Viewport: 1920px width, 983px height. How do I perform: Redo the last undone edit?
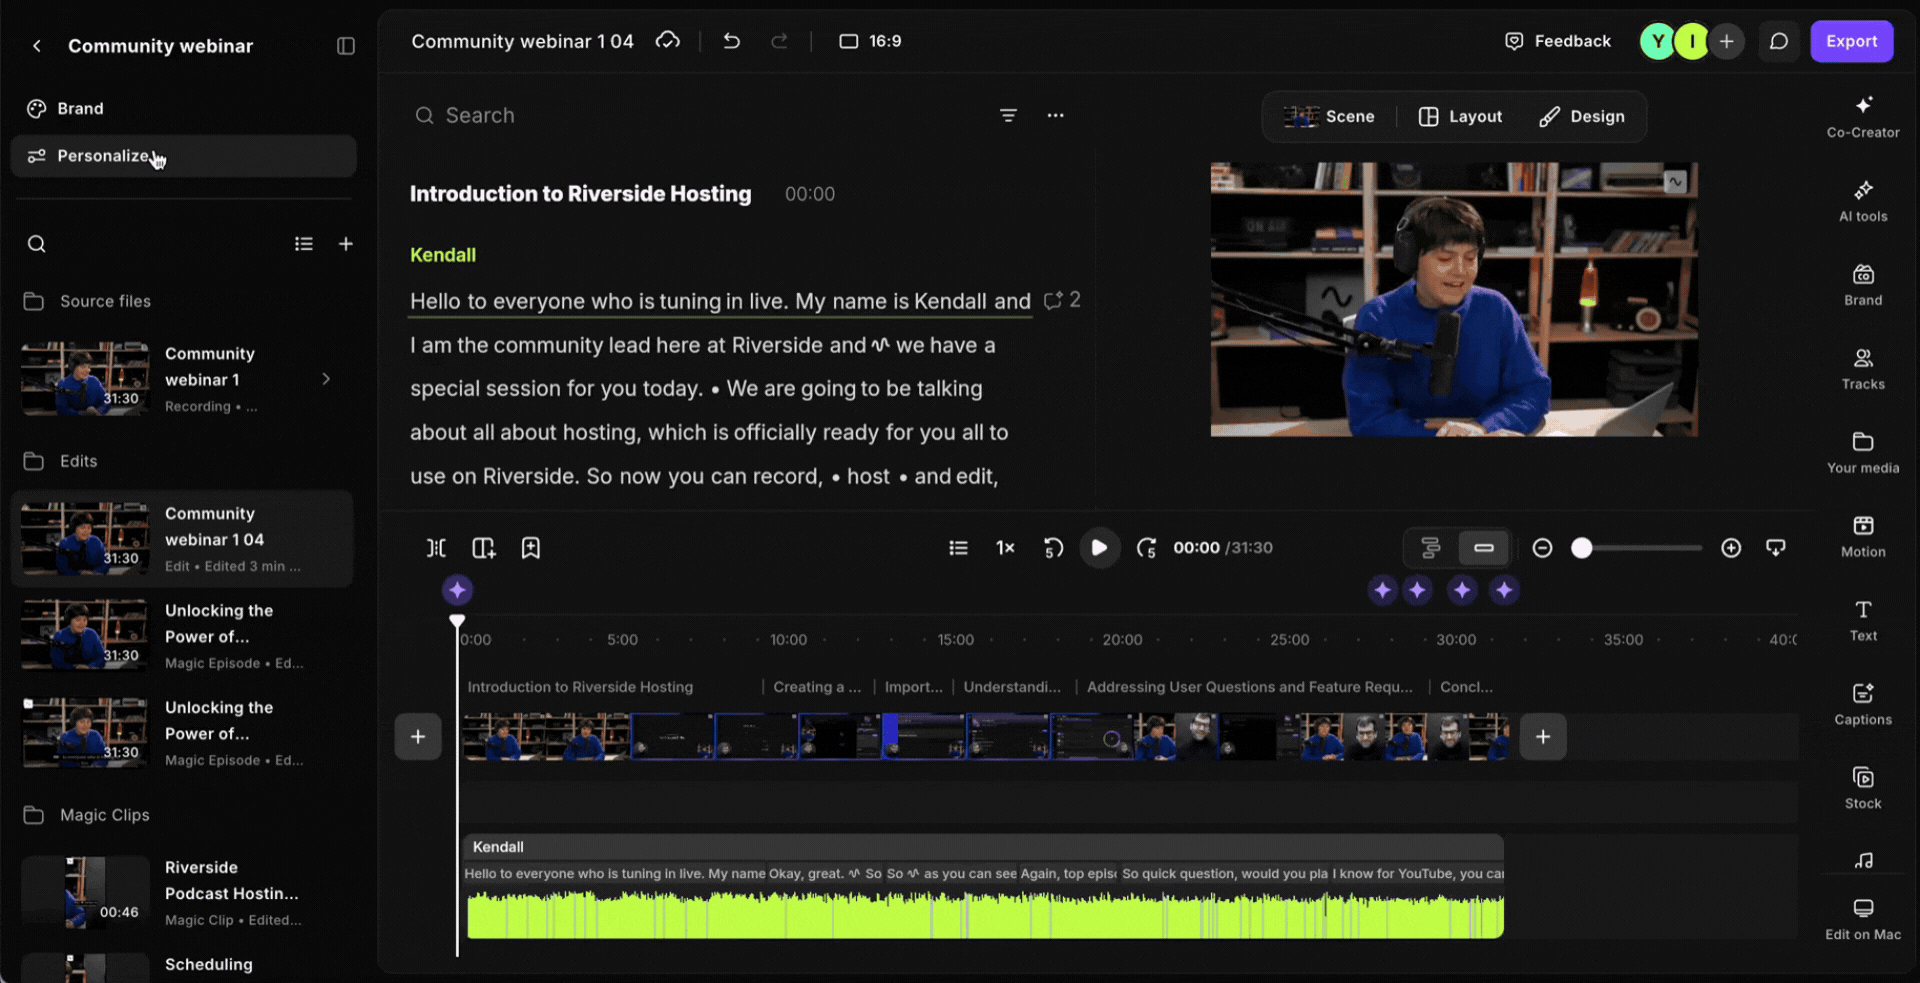(x=780, y=41)
